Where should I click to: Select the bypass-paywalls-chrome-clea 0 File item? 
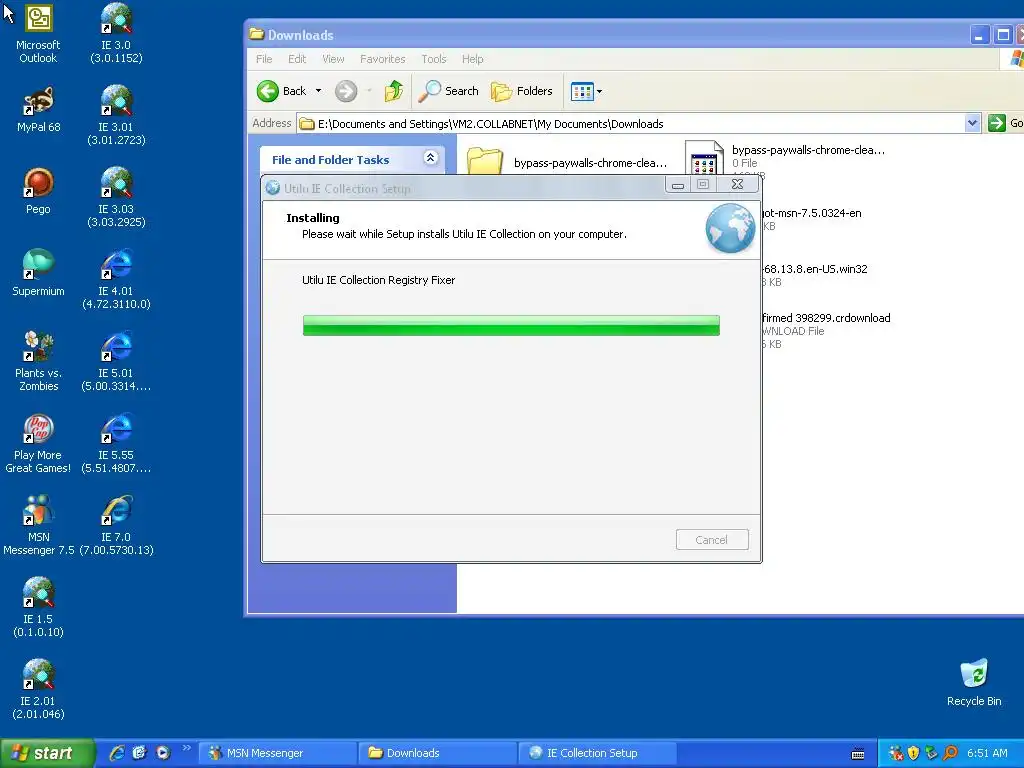pos(786,158)
